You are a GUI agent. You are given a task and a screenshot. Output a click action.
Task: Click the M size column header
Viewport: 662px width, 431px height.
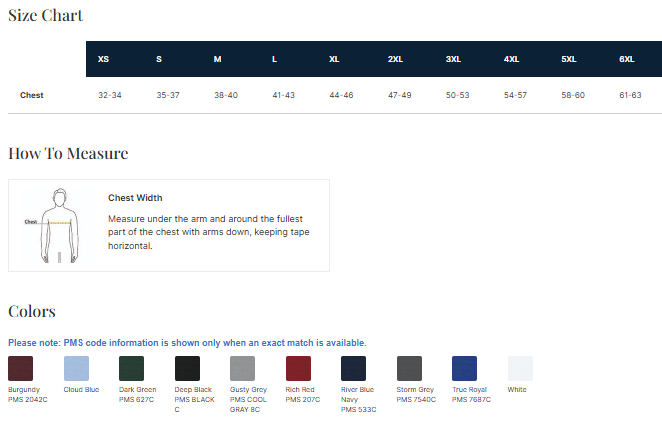tap(217, 59)
